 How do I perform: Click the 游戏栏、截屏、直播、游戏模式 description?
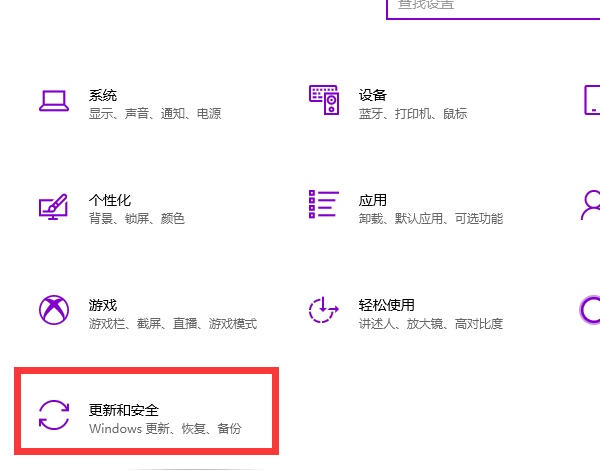tap(173, 324)
